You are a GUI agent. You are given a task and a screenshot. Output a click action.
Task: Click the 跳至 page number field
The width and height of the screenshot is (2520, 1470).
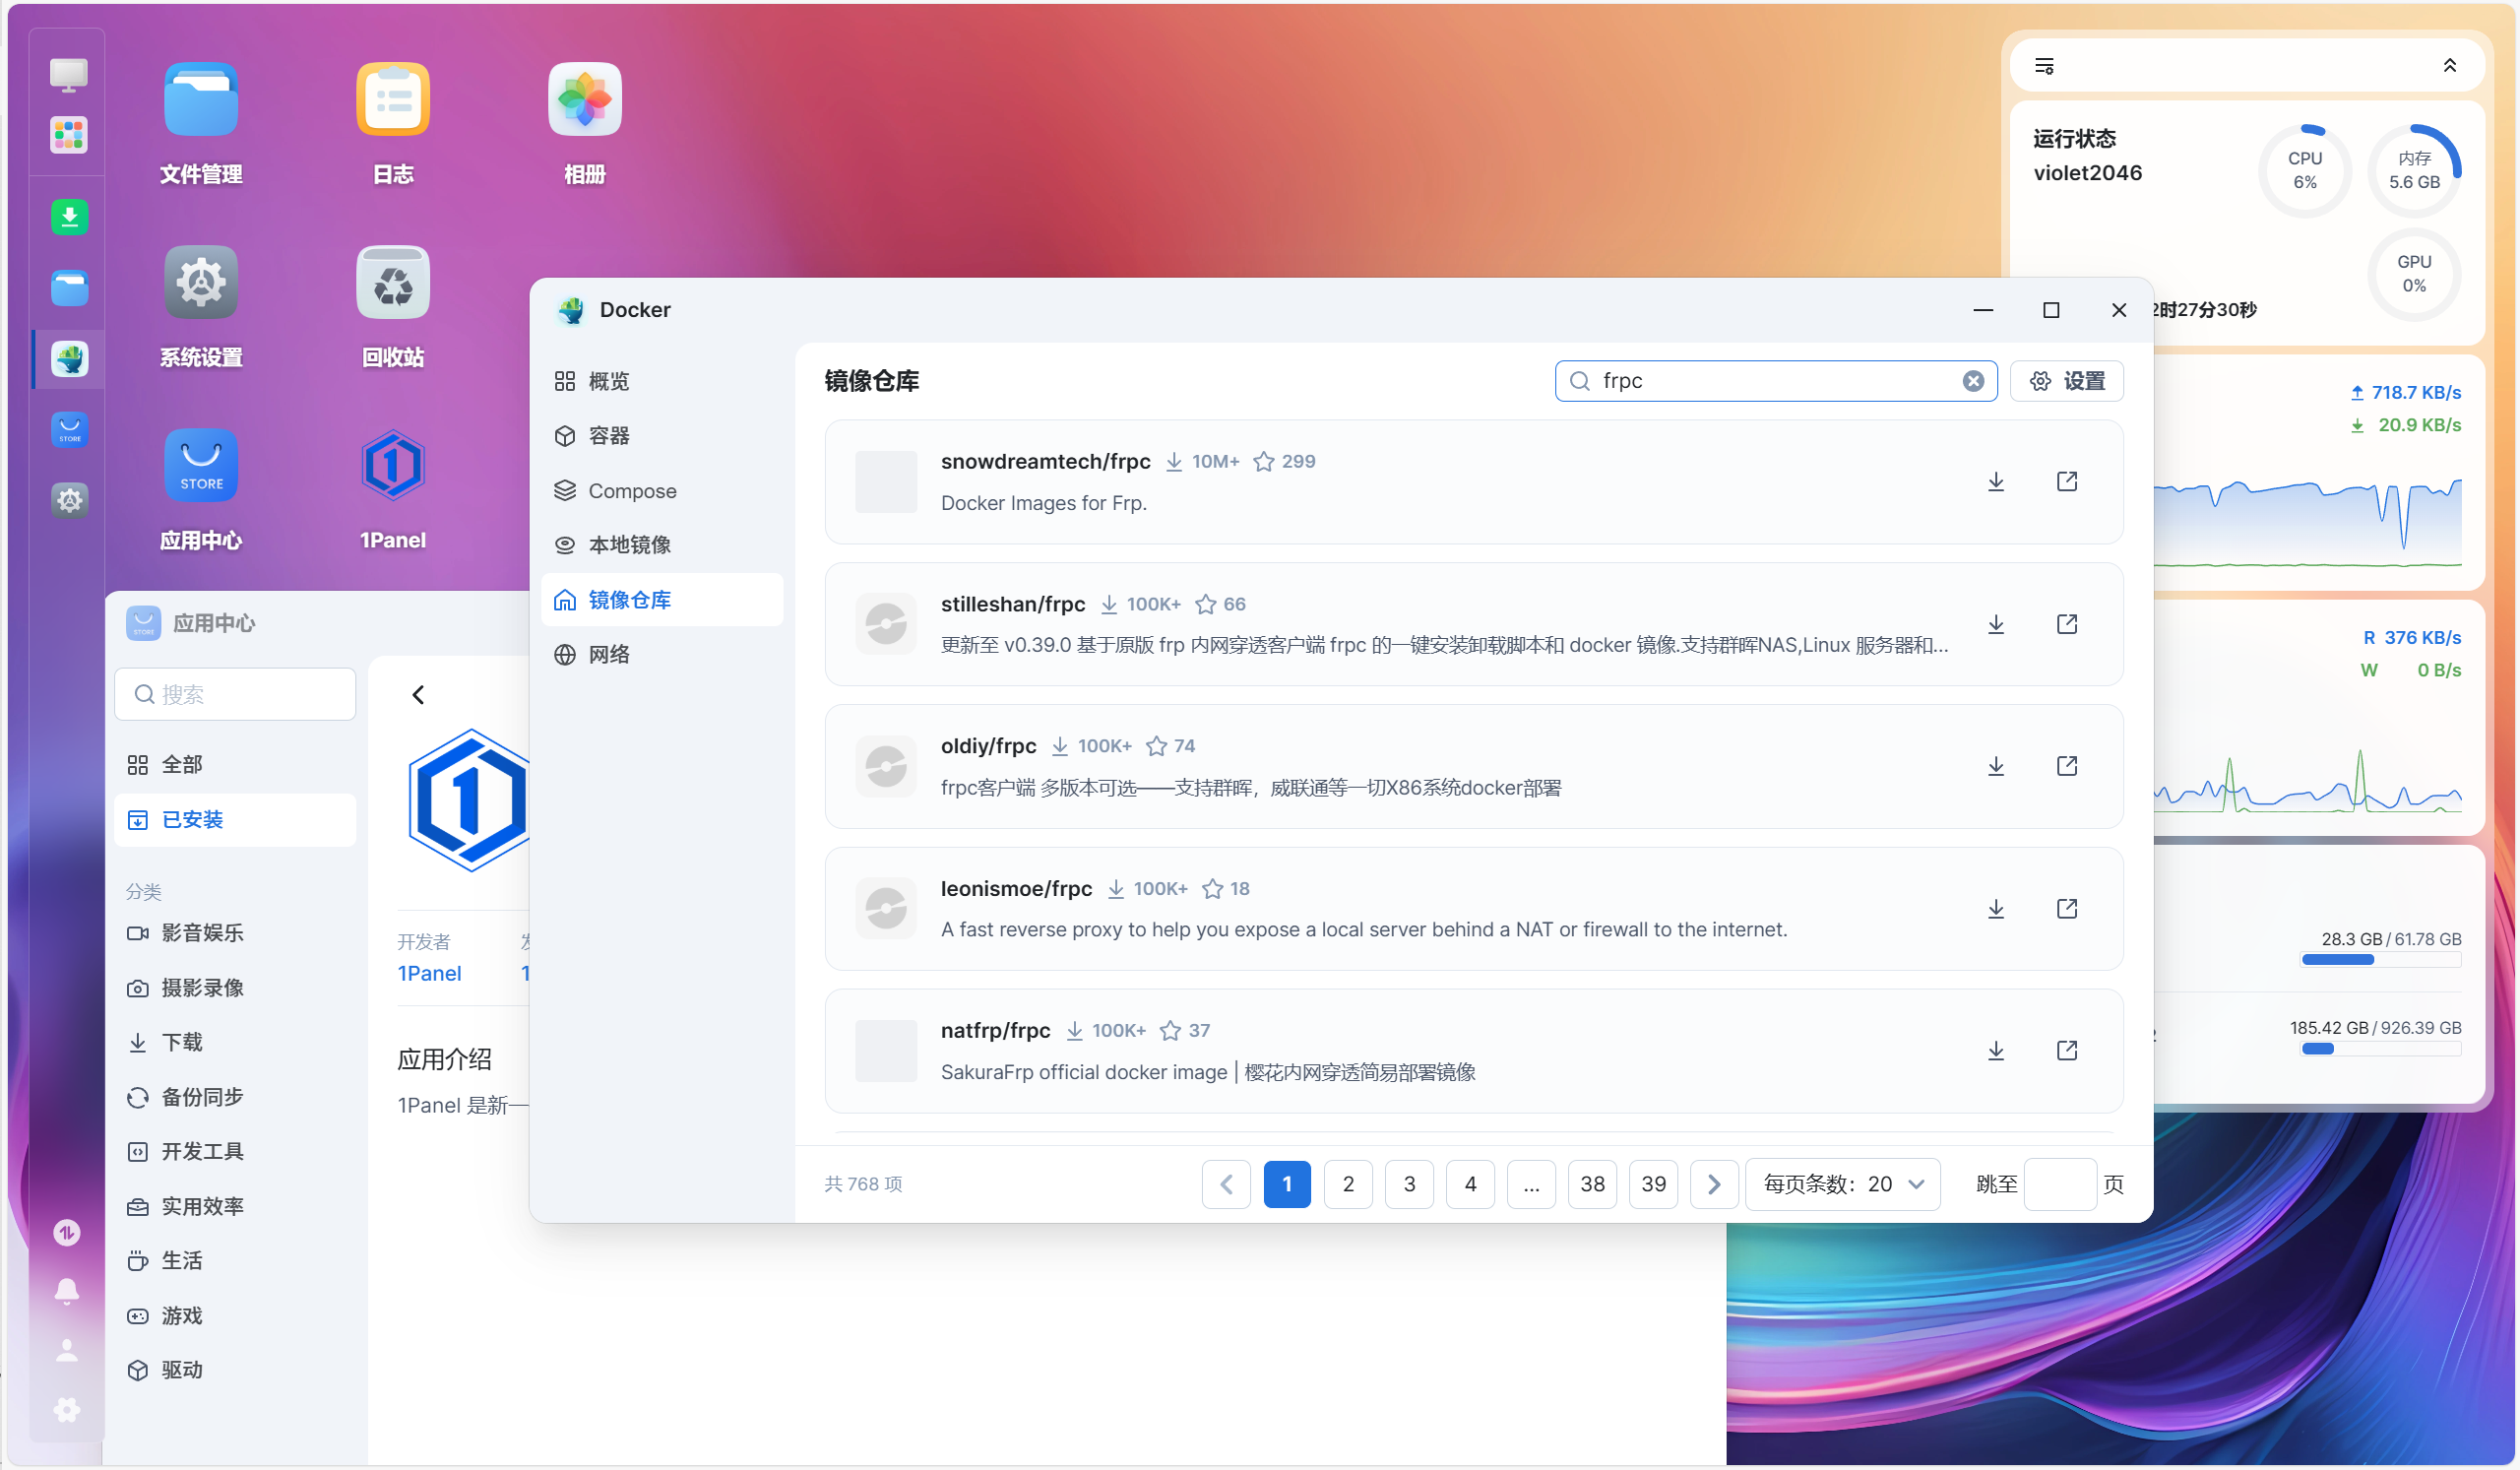(2059, 1184)
